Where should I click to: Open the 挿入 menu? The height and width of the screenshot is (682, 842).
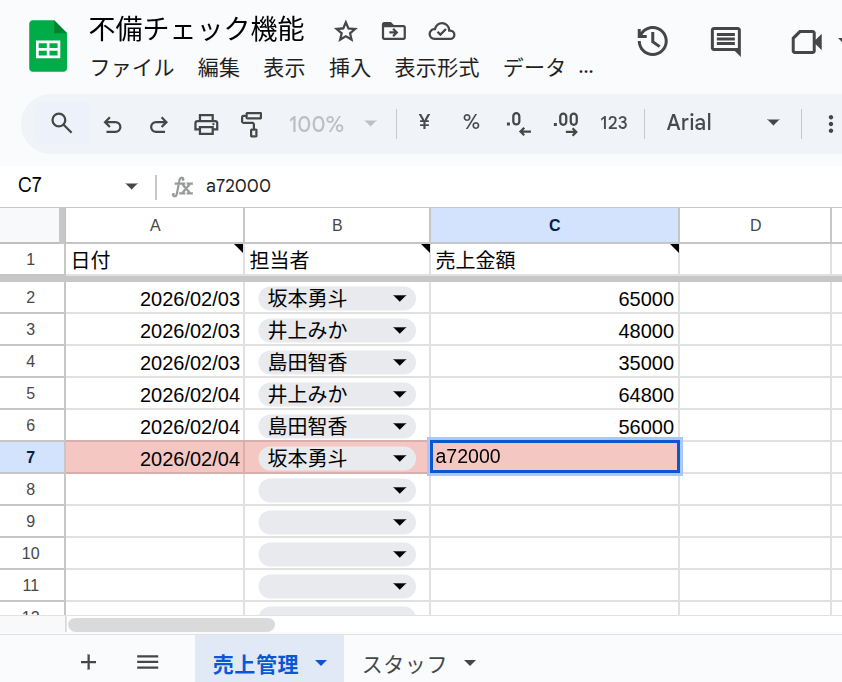[x=349, y=69]
